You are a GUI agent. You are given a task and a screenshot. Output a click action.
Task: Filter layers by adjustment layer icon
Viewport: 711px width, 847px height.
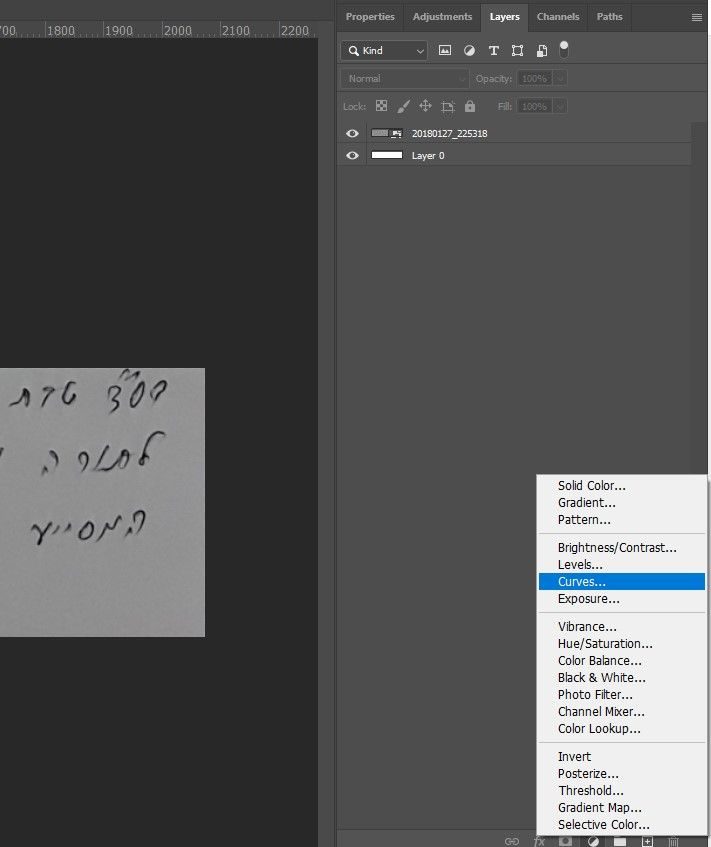click(469, 50)
